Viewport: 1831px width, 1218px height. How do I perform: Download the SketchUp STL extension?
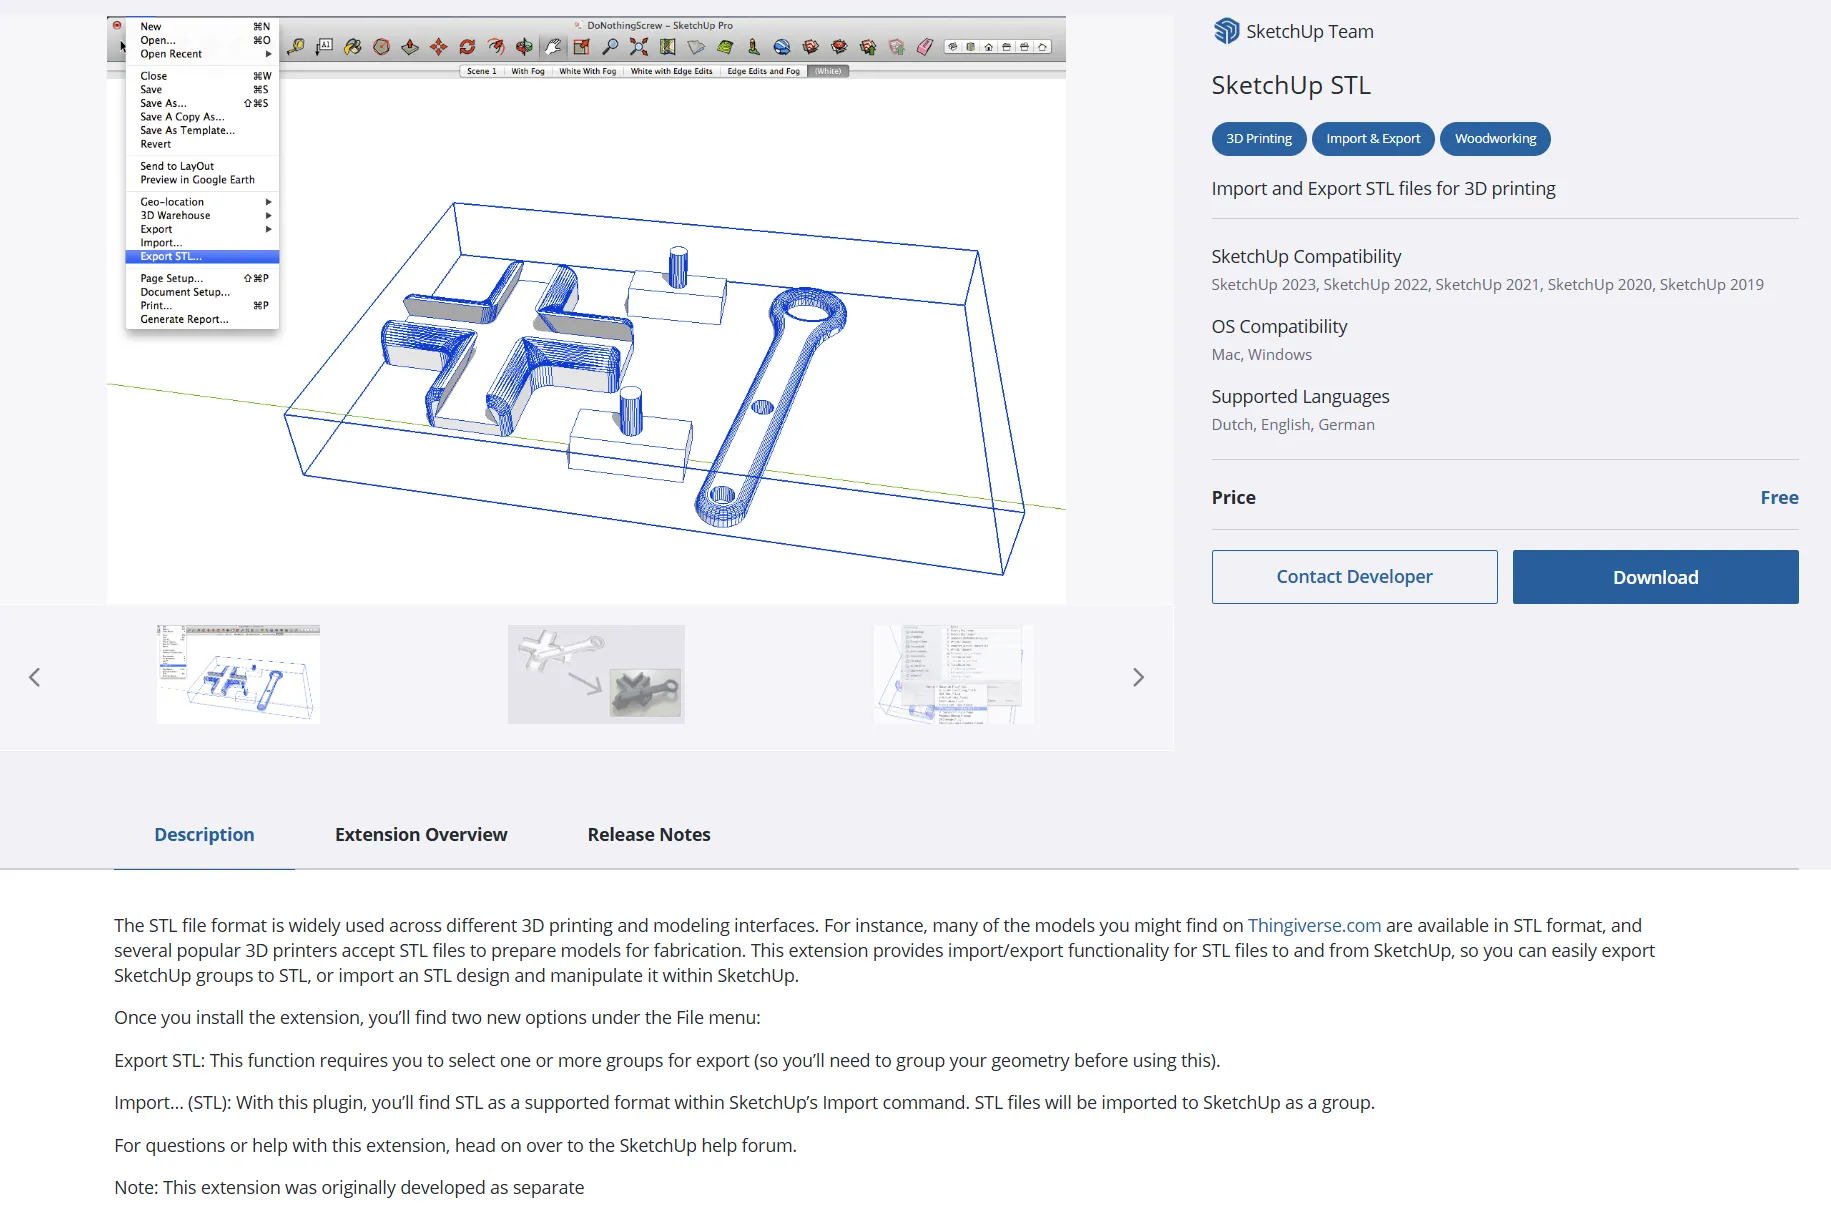(1655, 577)
